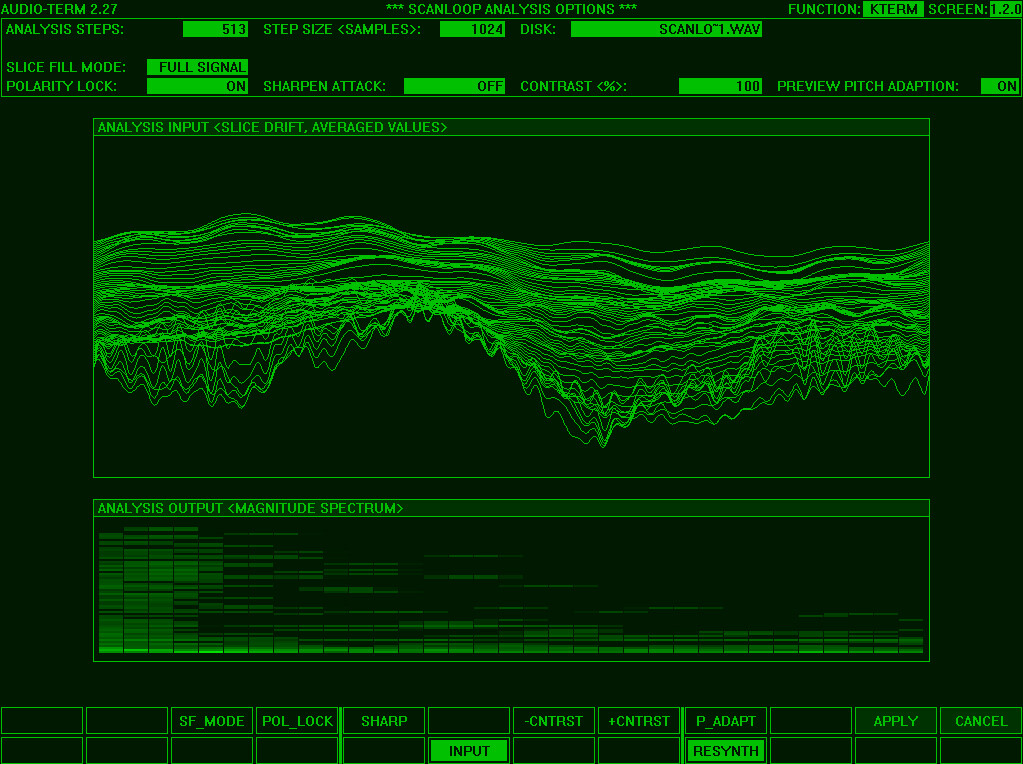
Task: Click the STEP SIZE samples field
Action: tap(472, 29)
